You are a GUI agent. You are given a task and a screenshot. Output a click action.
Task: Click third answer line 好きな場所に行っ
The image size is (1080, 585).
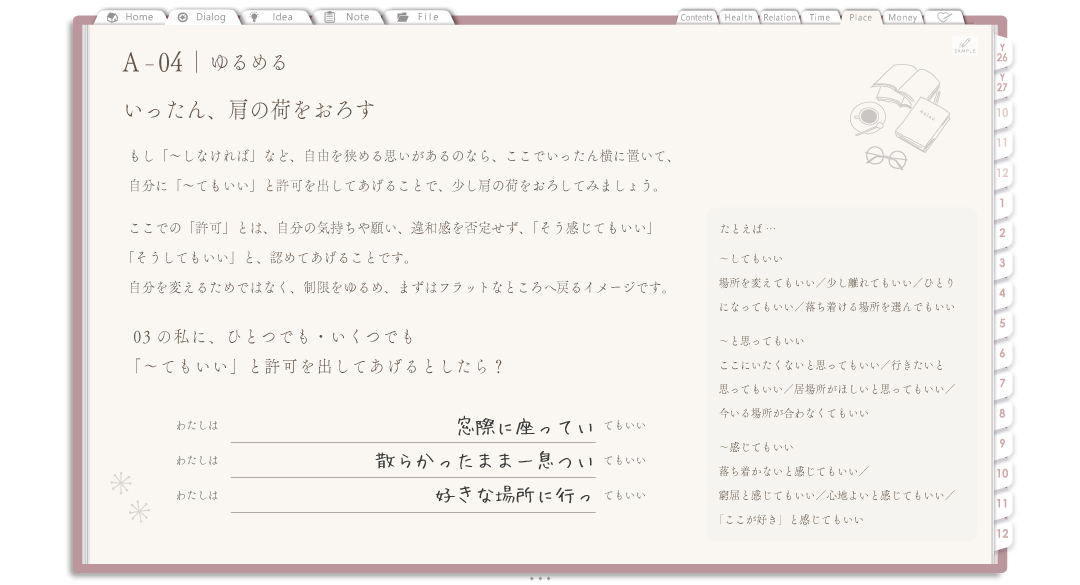click(x=413, y=495)
